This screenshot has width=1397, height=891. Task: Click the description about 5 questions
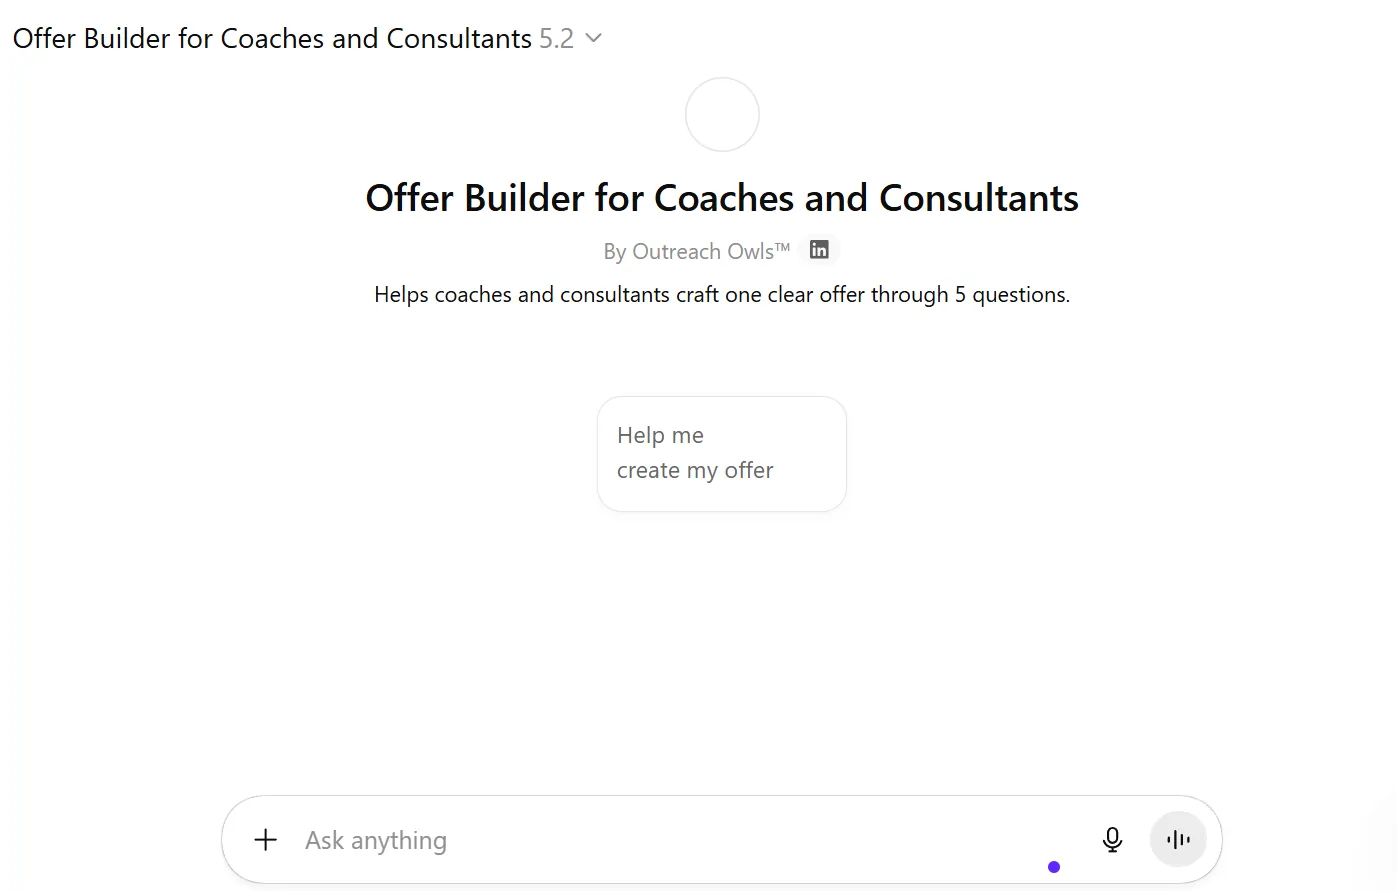[x=722, y=295]
